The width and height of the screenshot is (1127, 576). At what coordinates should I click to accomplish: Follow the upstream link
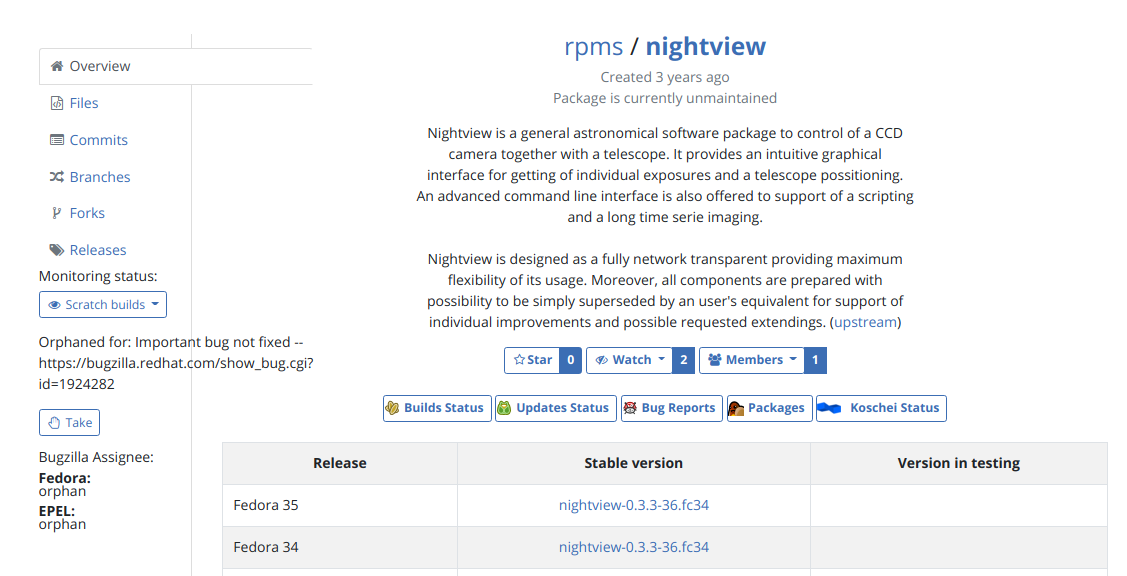click(865, 322)
